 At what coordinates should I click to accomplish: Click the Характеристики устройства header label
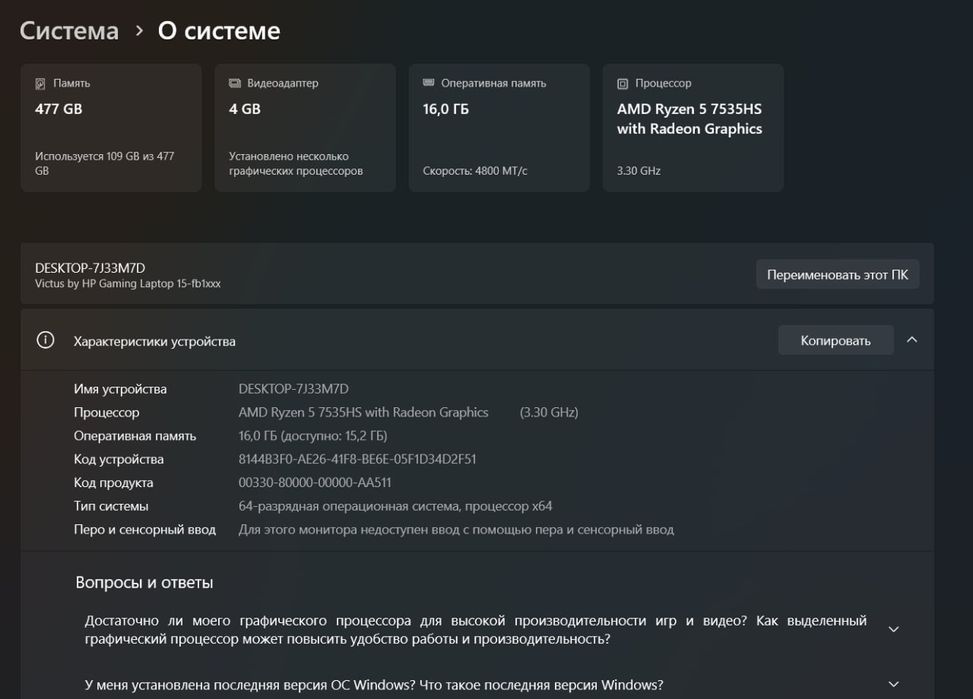point(155,341)
